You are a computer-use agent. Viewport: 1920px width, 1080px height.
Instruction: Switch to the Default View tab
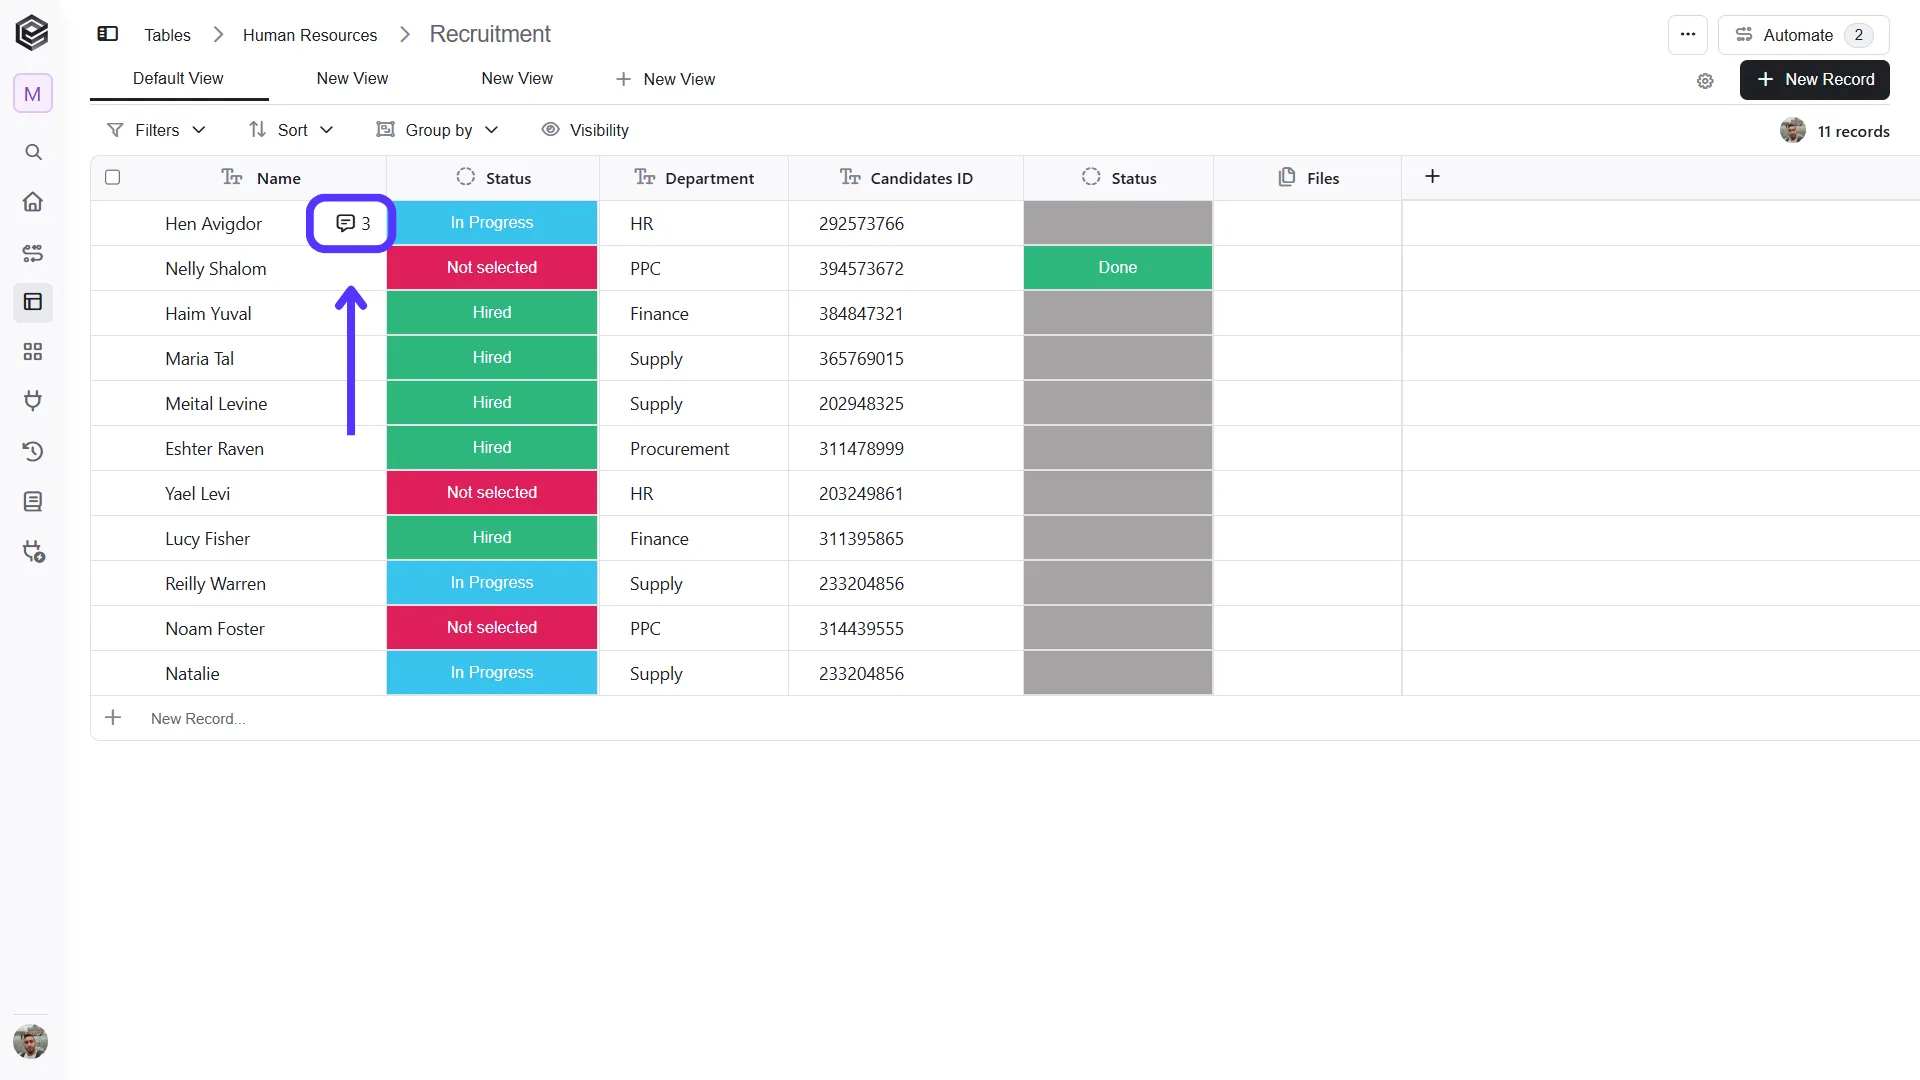[178, 79]
